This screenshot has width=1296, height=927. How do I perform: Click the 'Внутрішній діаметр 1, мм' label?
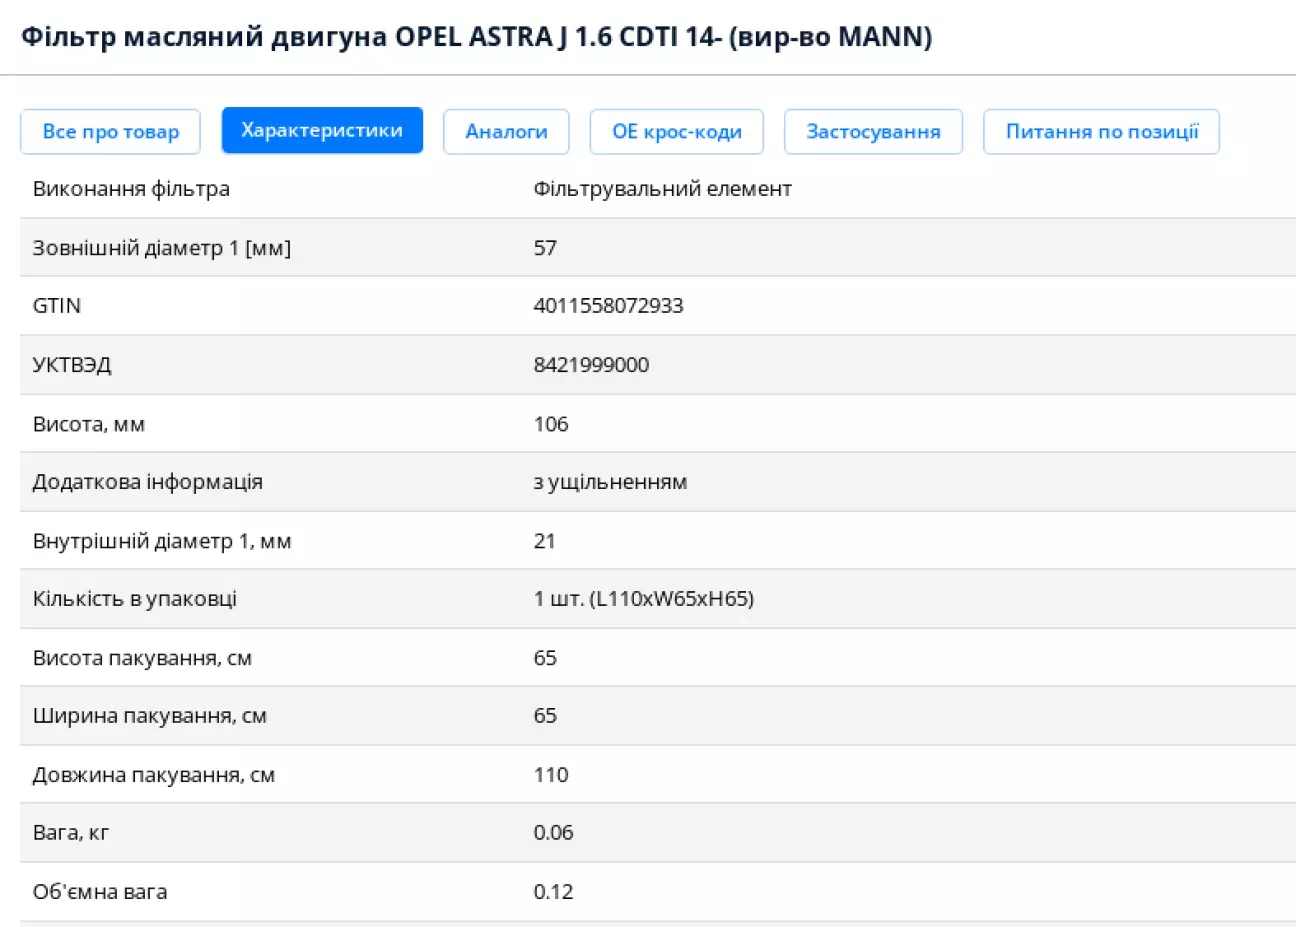click(x=162, y=541)
